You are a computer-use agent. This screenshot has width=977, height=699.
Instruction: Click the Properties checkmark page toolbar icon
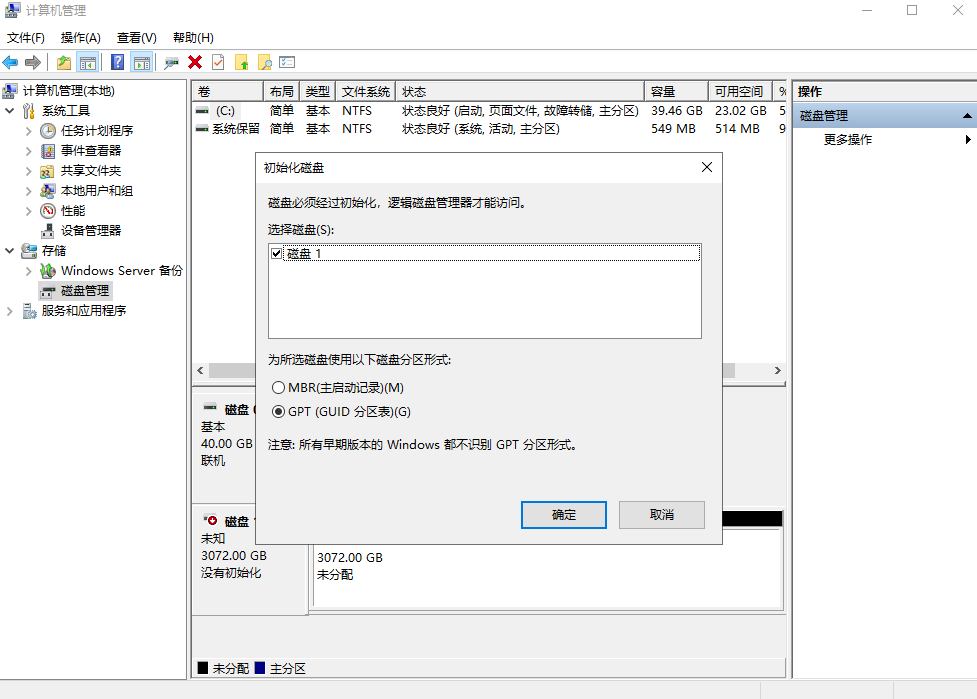point(218,62)
